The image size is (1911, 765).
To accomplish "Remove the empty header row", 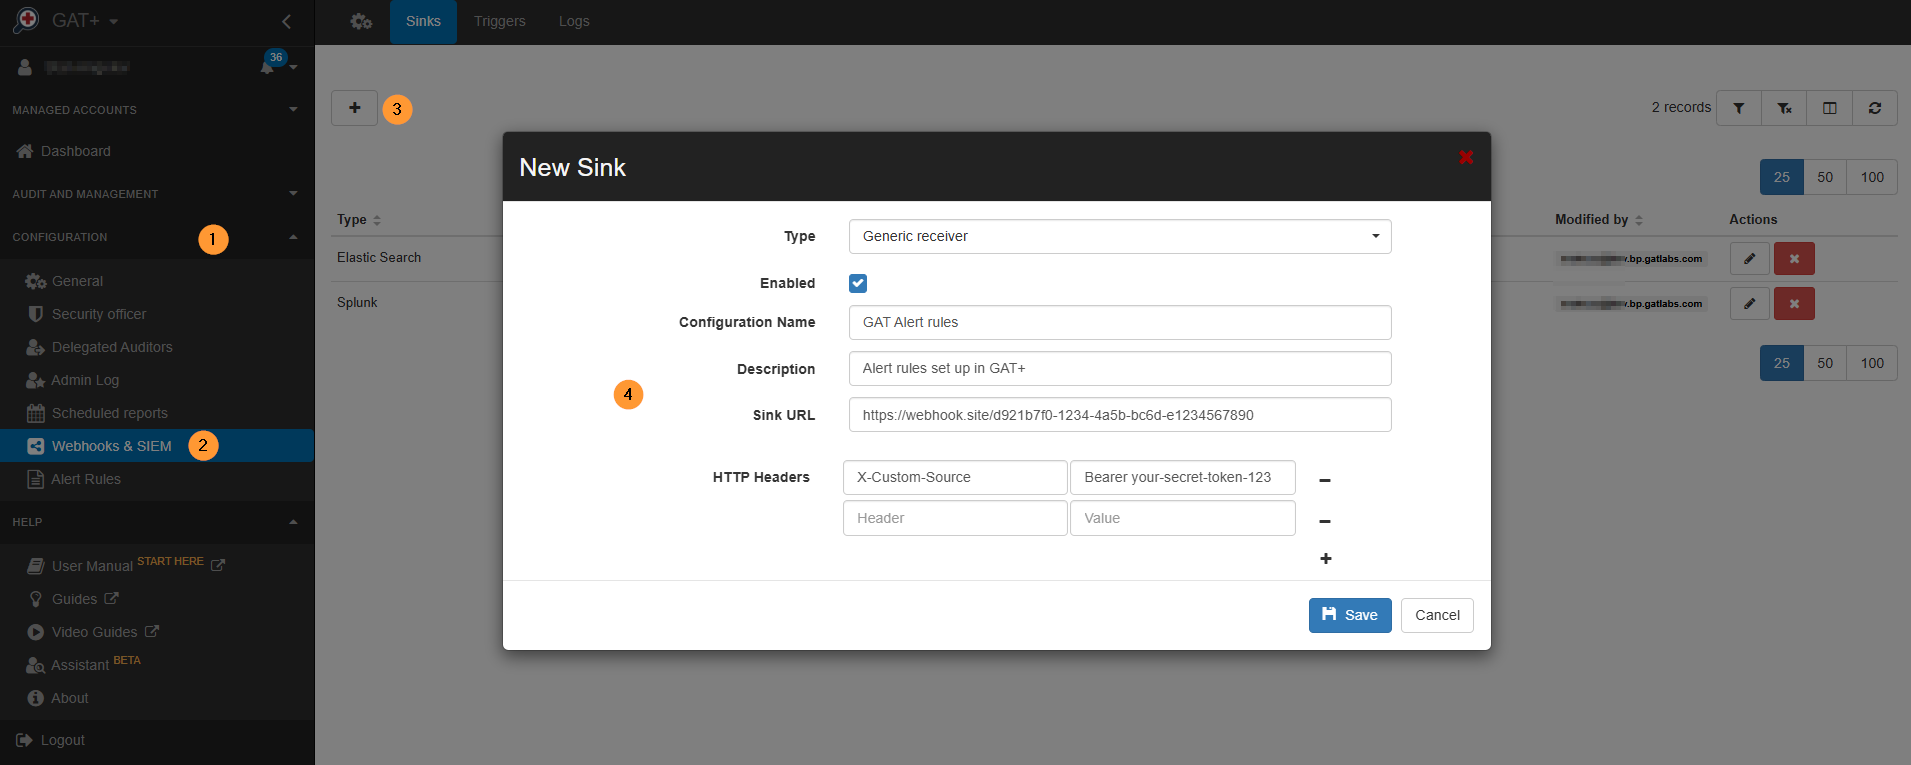I will 1325,521.
